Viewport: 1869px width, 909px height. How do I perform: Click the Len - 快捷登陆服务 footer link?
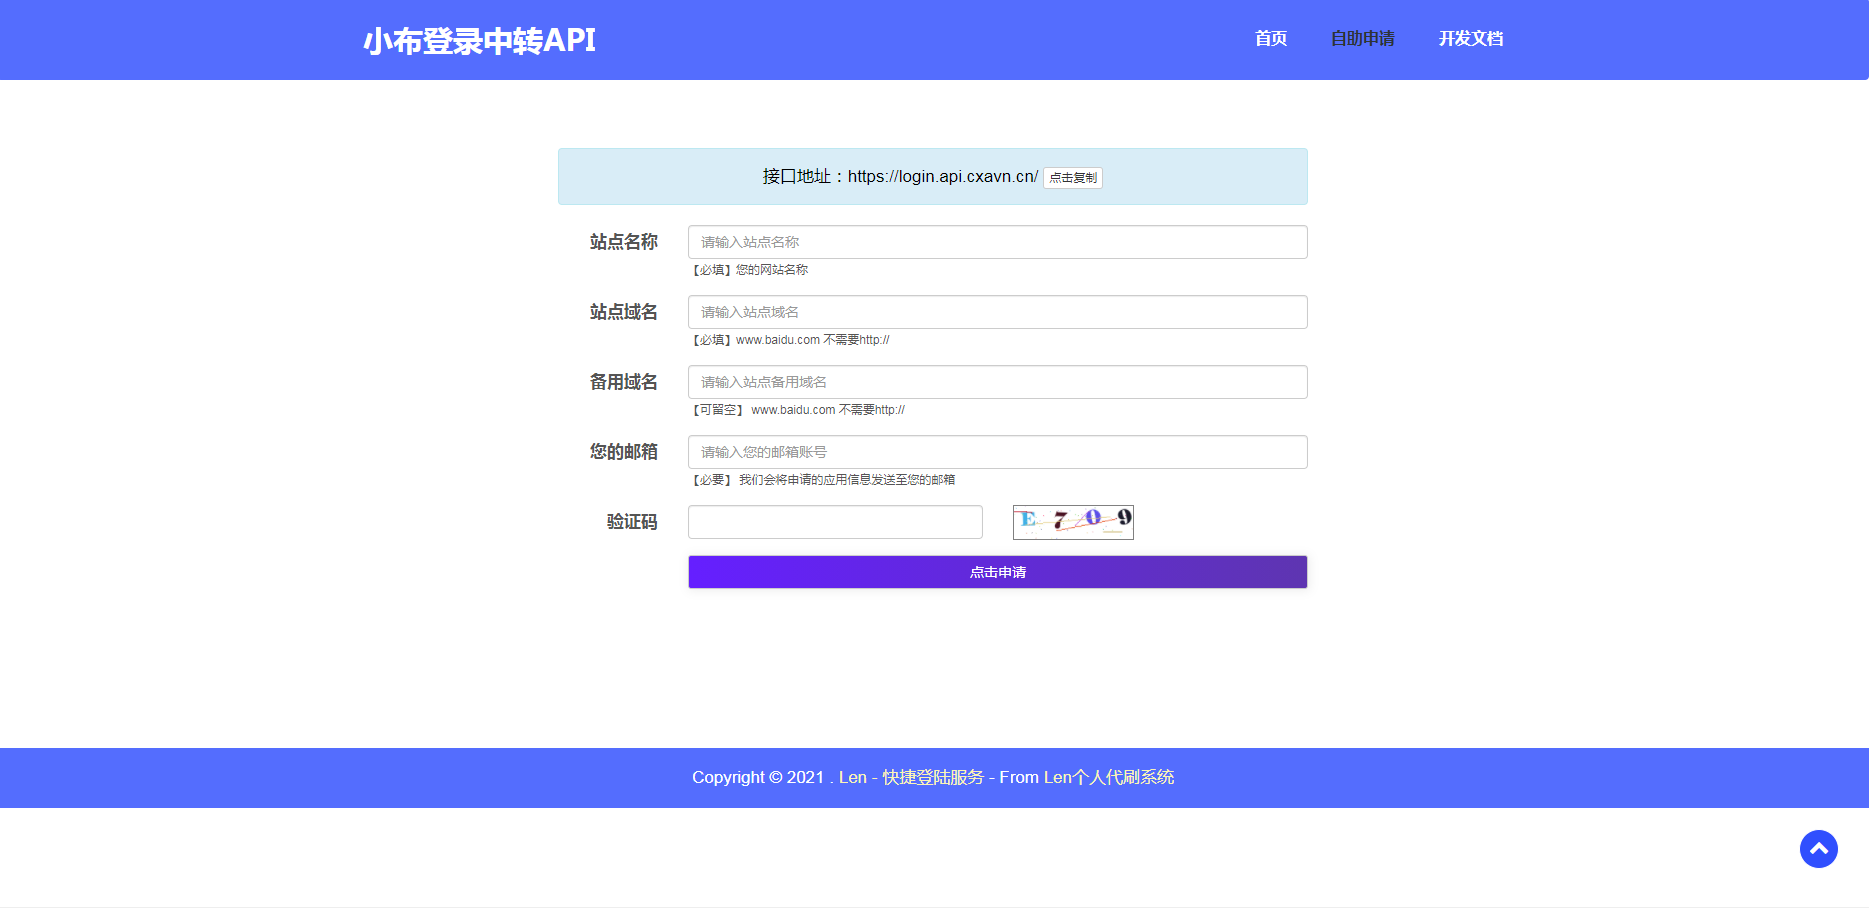pos(911,777)
